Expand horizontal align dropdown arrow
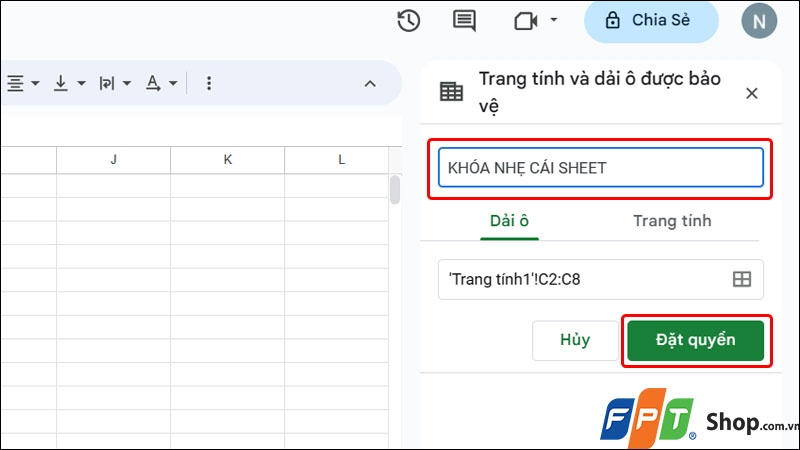The image size is (800, 450). point(35,83)
